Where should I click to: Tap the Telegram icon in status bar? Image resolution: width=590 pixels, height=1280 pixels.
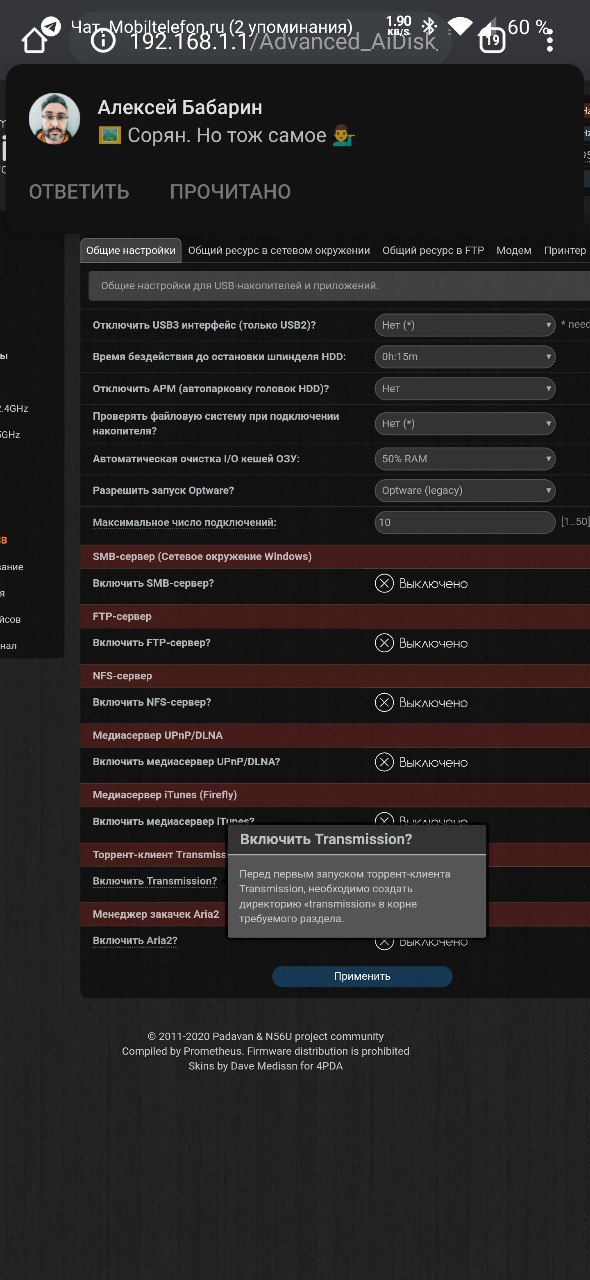pos(51,26)
